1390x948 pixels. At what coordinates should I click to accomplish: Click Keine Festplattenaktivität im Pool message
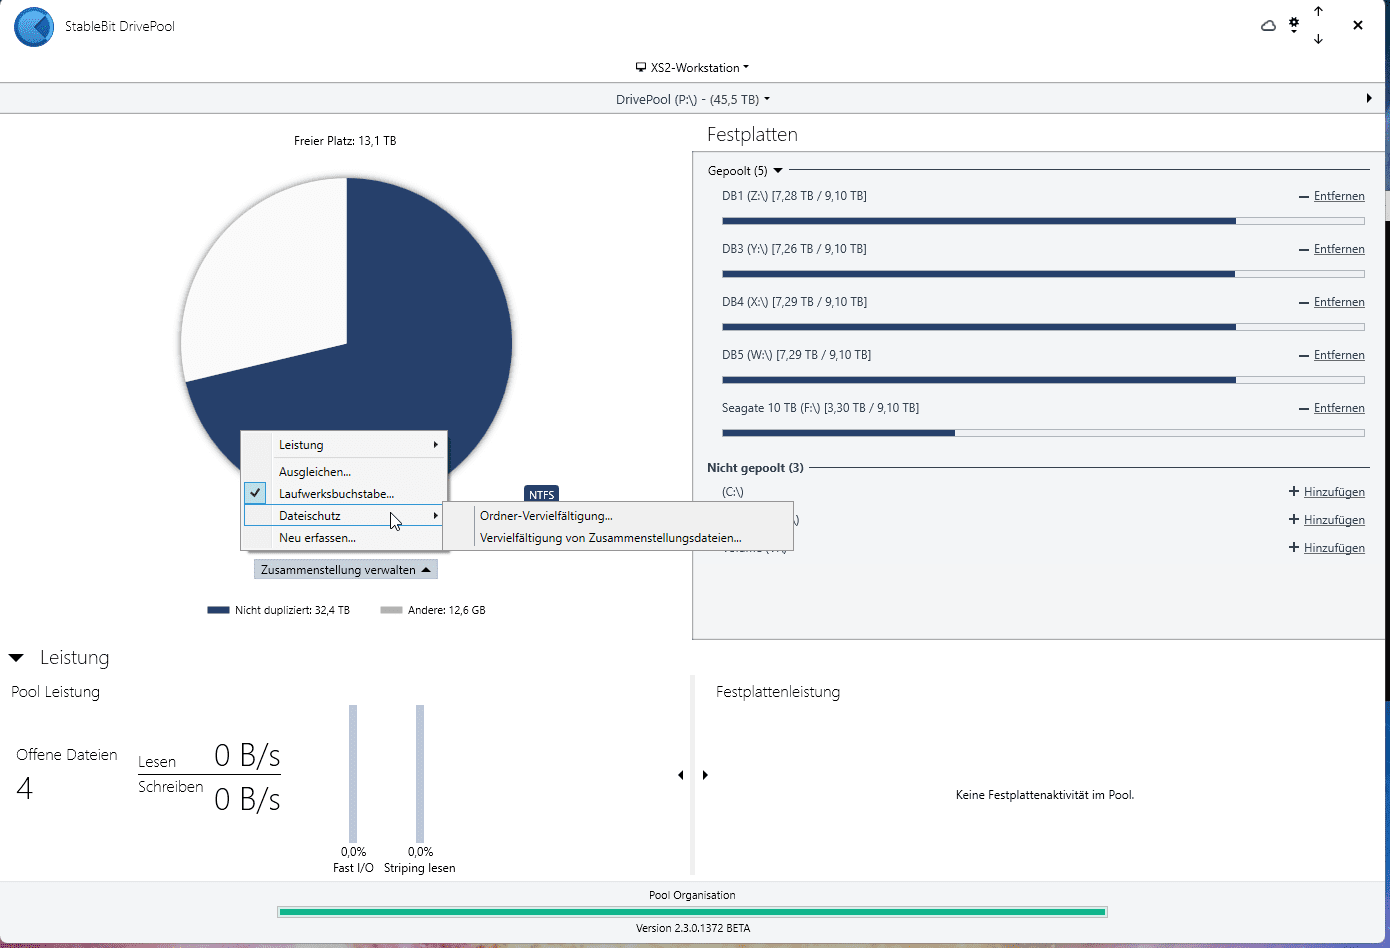[1045, 795]
